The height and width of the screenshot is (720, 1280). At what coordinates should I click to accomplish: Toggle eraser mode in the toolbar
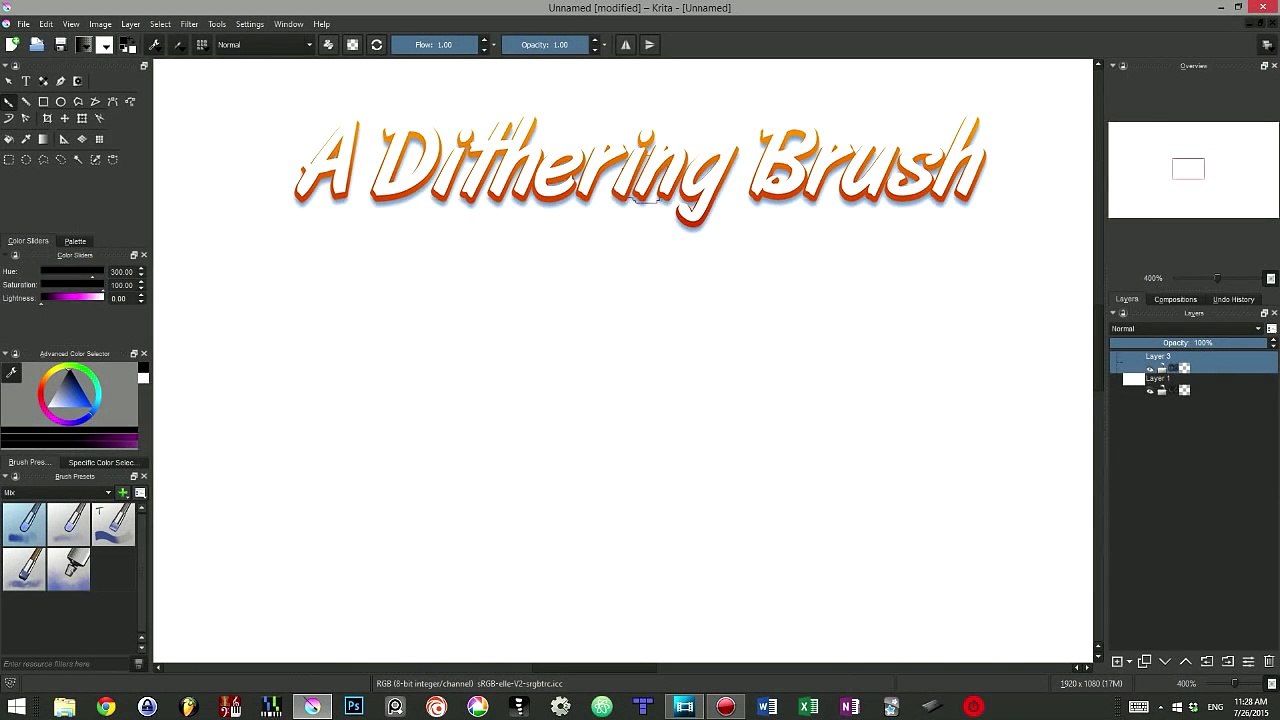pos(328,44)
